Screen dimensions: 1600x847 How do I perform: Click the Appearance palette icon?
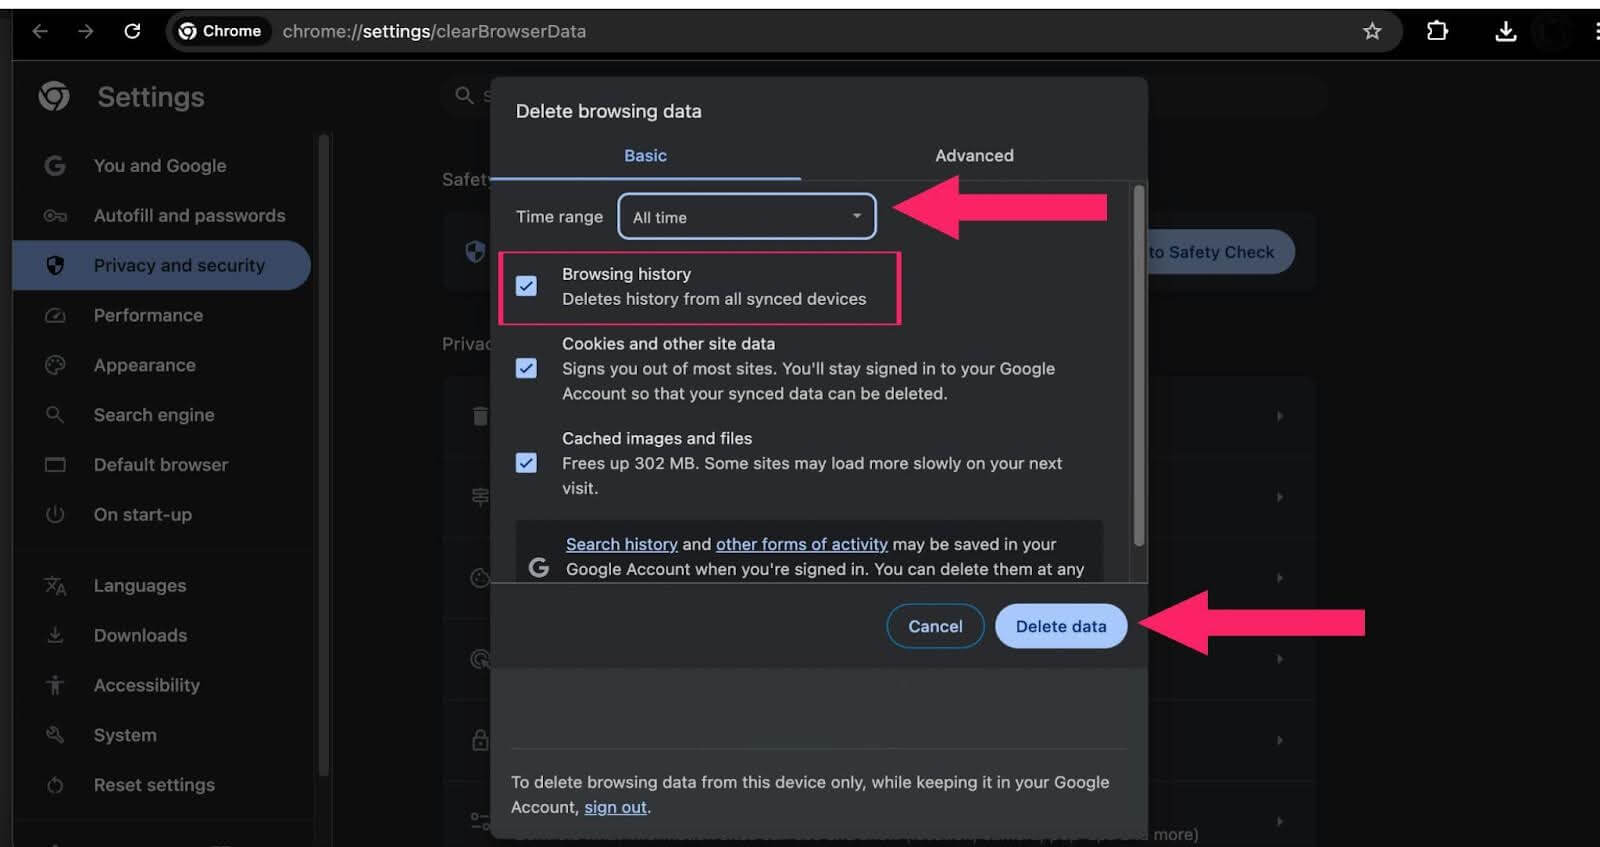(55, 365)
